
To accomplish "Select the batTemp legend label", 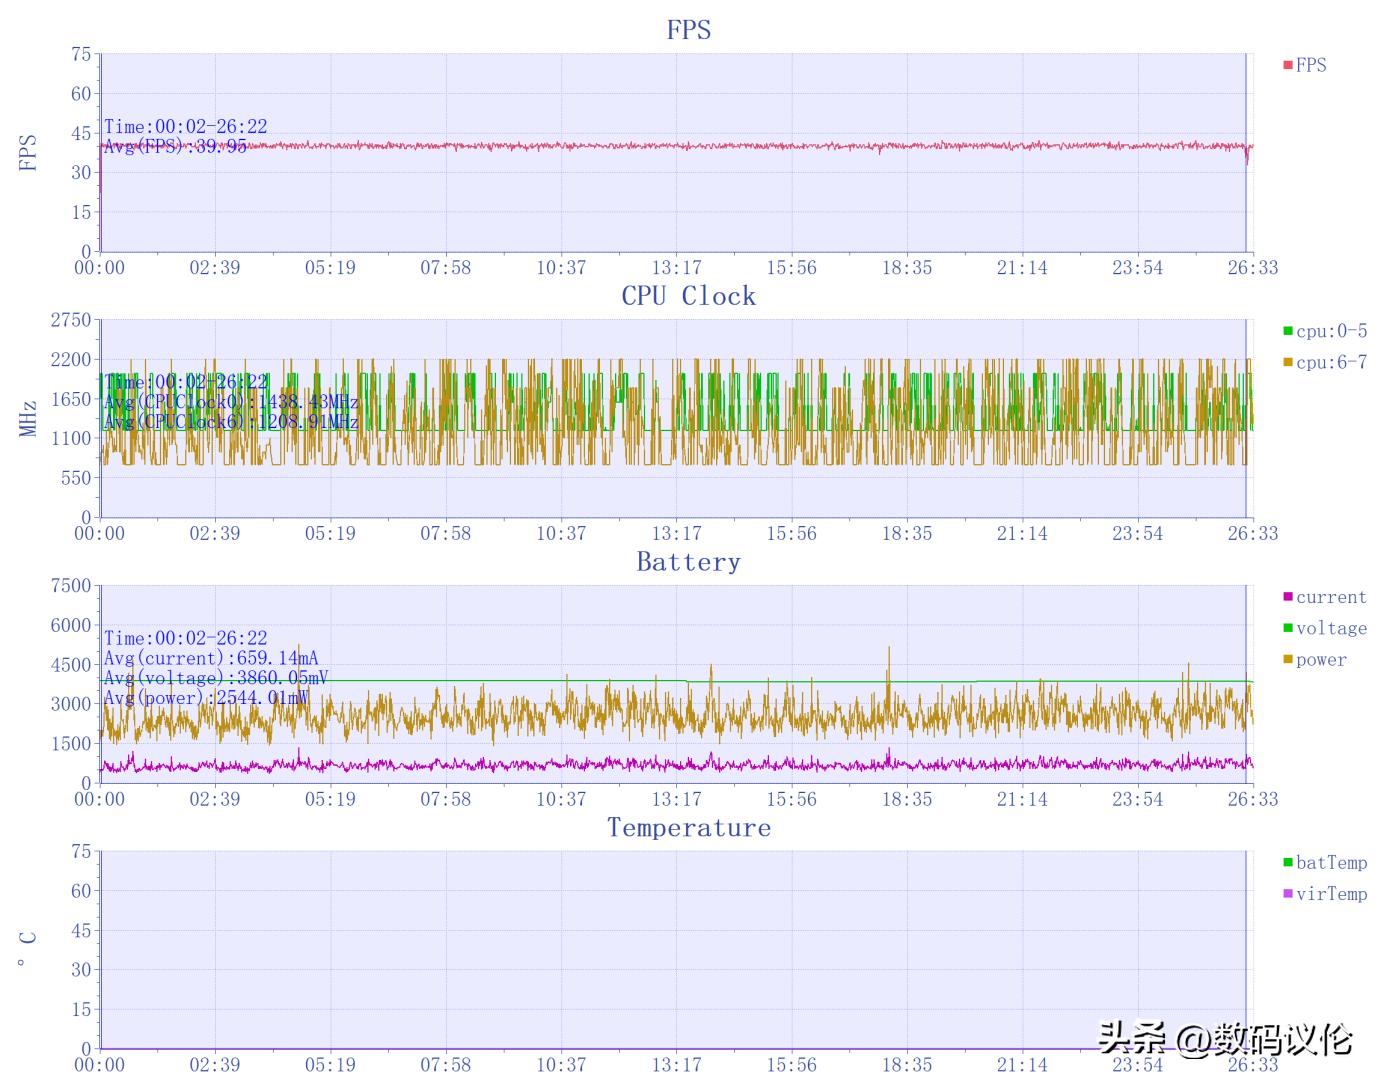I will coord(1331,862).
